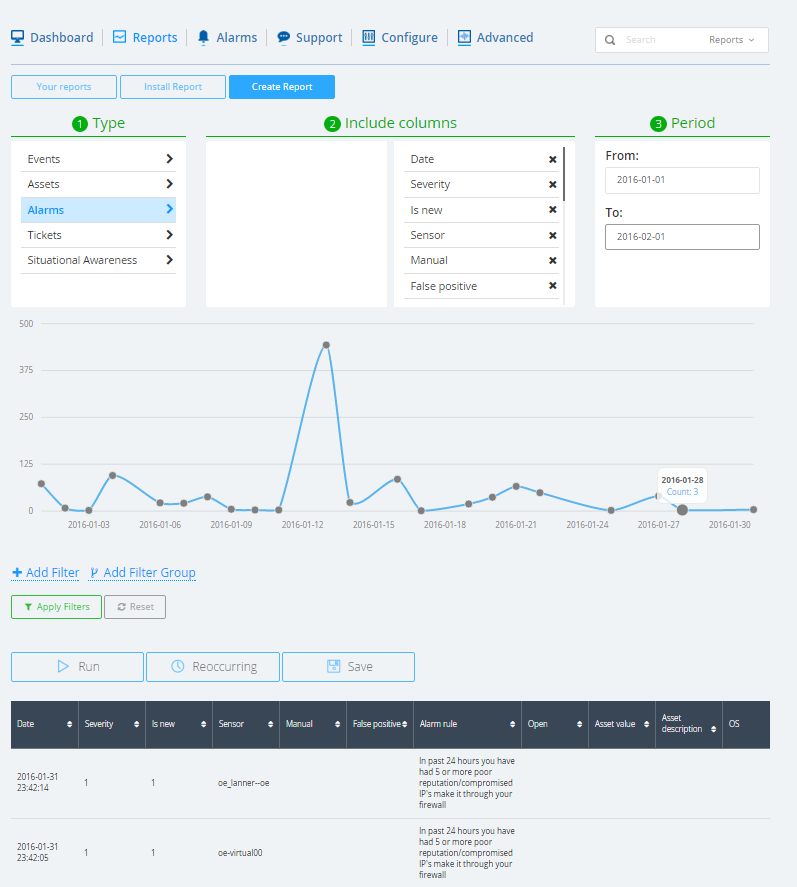
Task: Click the Configure sliders icon
Action: point(369,37)
